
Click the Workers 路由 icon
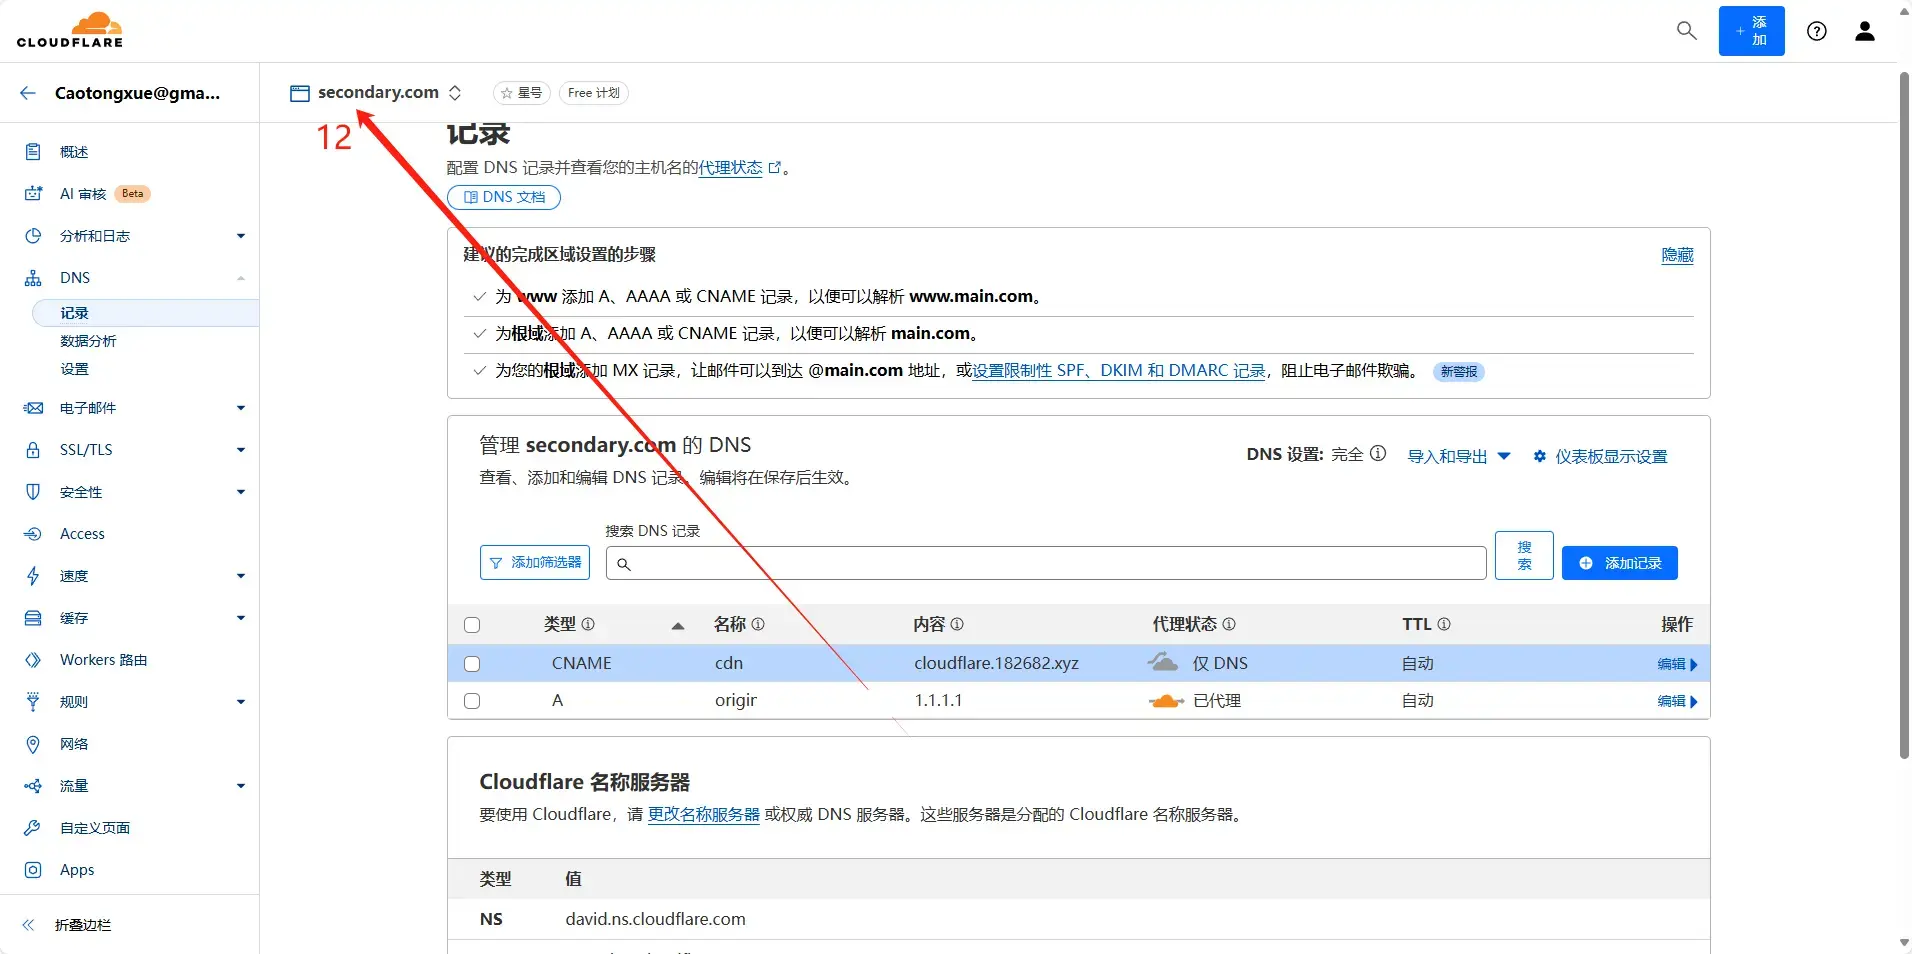[33, 660]
